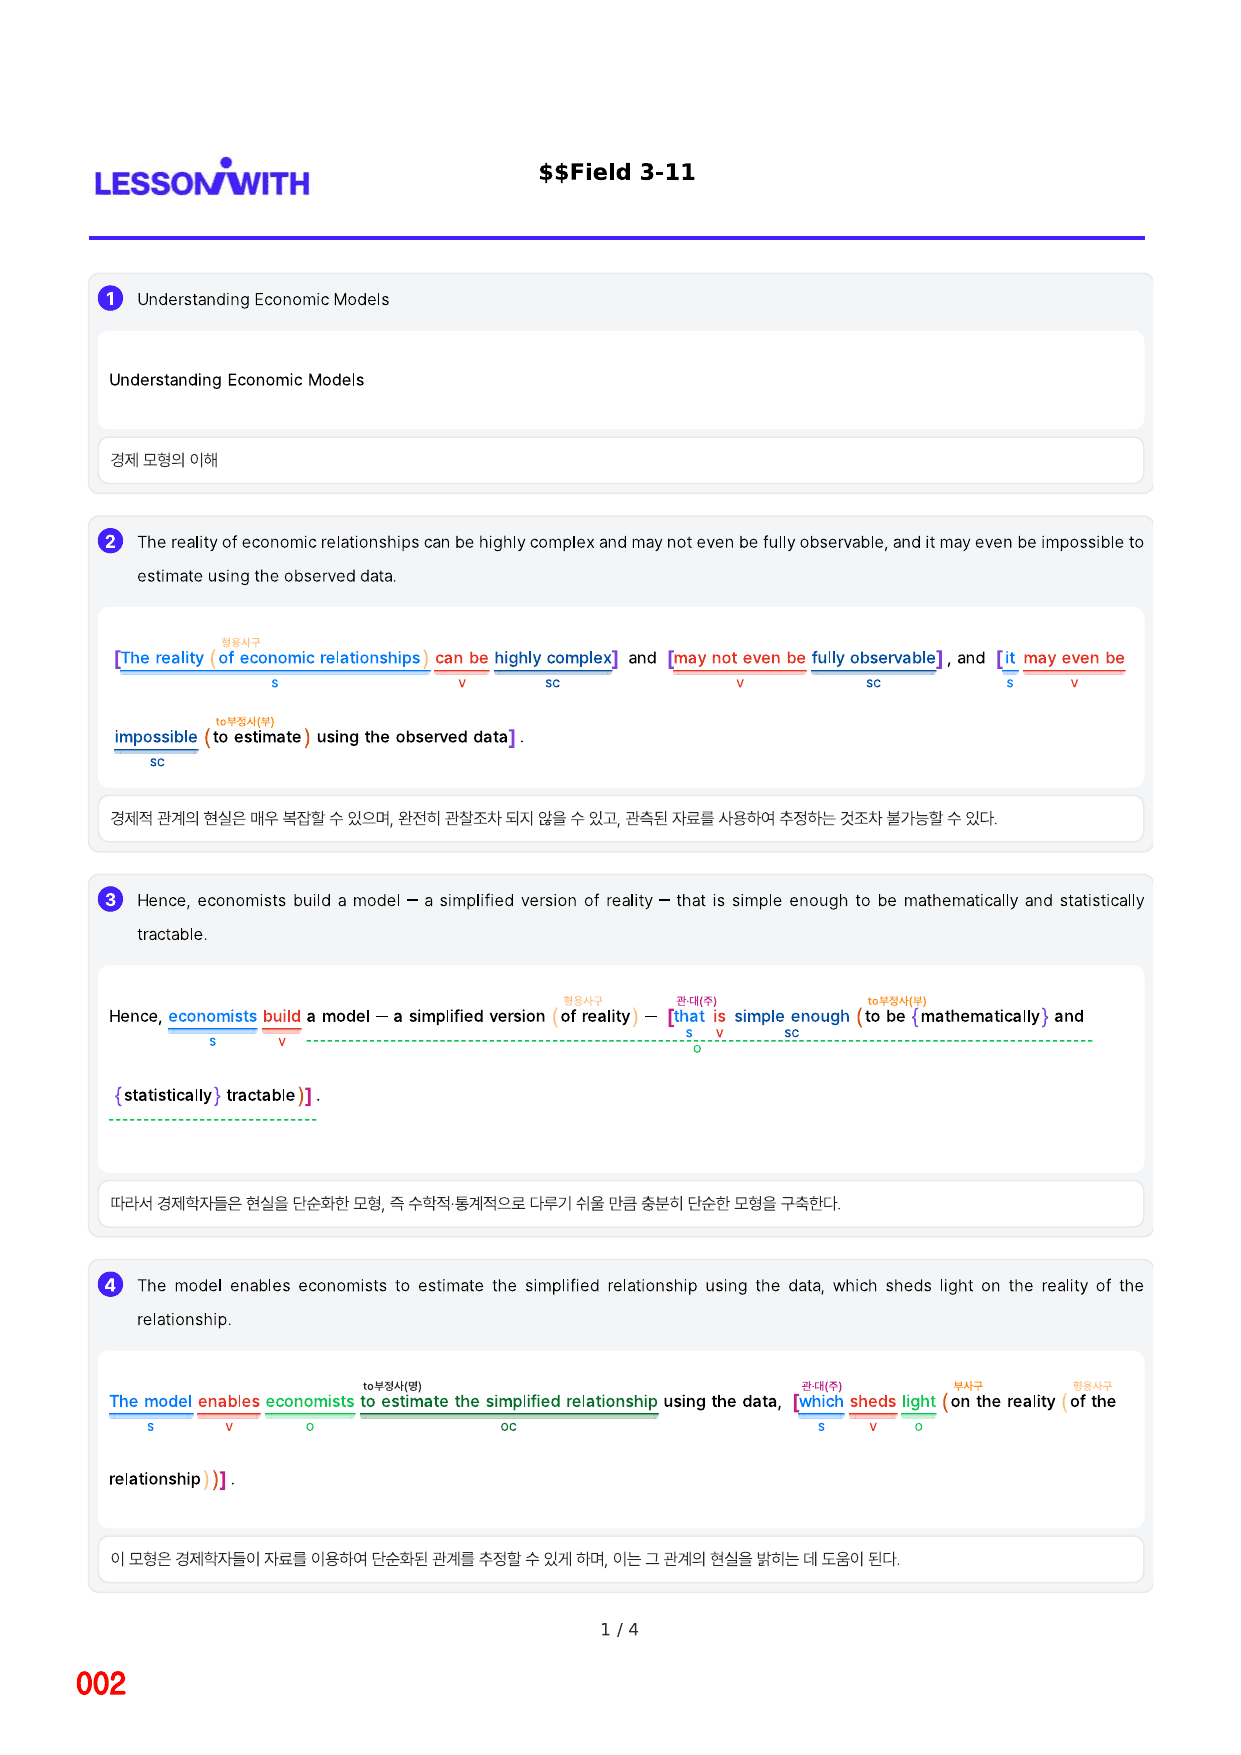Click 'highly complex' in sentence 2

553,658
